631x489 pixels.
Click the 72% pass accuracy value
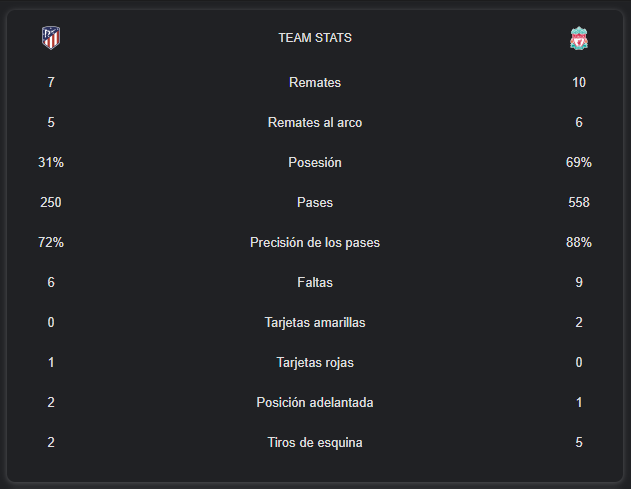click(51, 243)
